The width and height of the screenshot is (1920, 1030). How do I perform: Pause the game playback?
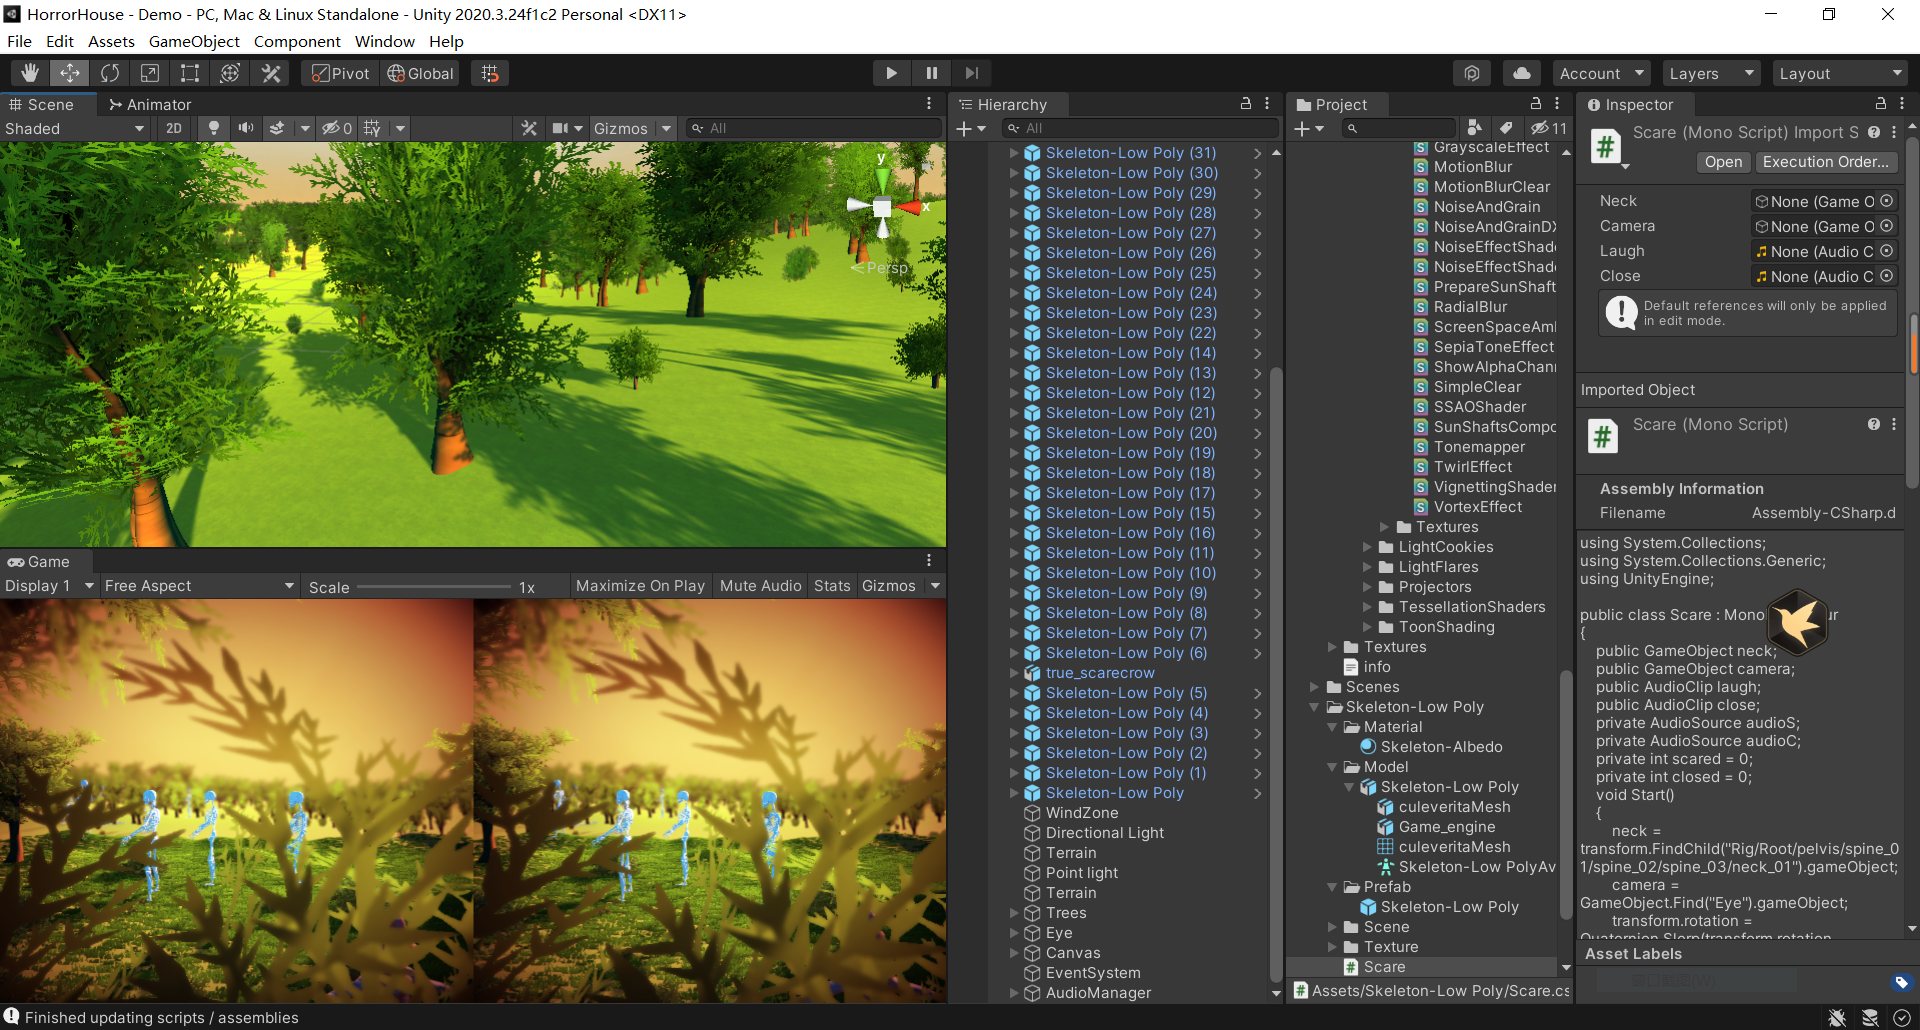point(931,73)
